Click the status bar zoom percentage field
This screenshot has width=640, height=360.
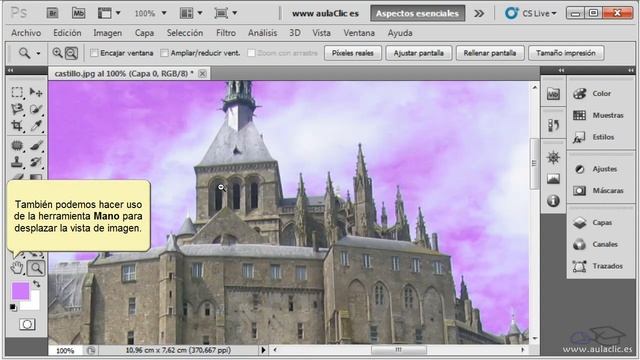pyautogui.click(x=65, y=350)
